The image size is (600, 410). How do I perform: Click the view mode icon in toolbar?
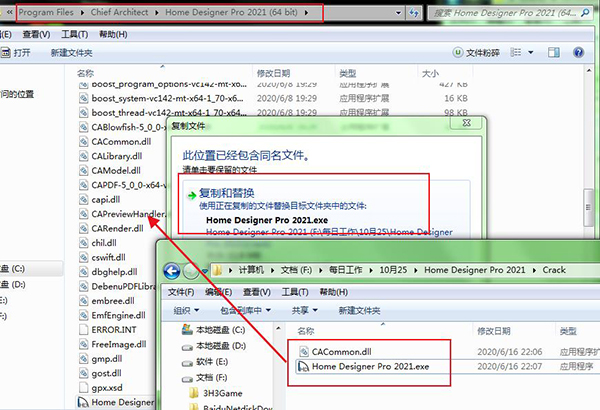516,52
